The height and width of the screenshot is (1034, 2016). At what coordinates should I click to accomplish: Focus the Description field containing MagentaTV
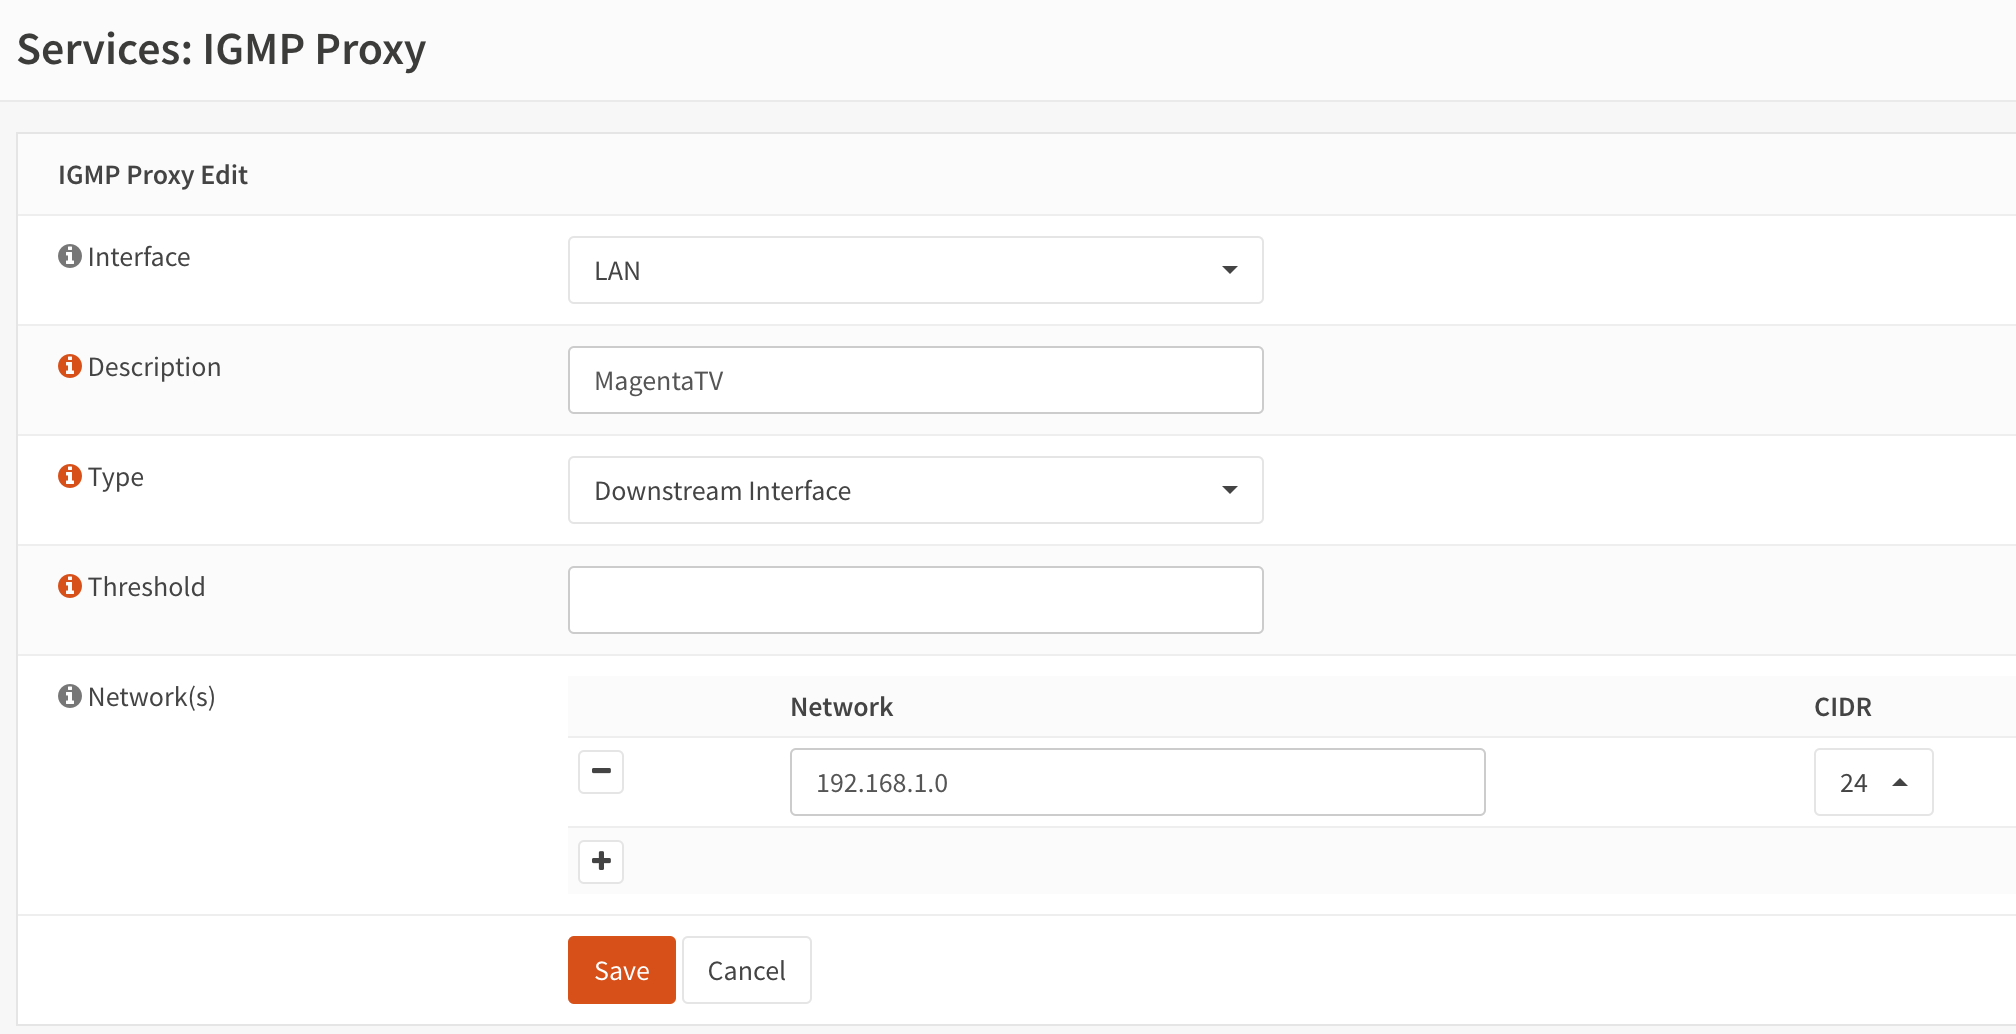pyautogui.click(x=915, y=380)
